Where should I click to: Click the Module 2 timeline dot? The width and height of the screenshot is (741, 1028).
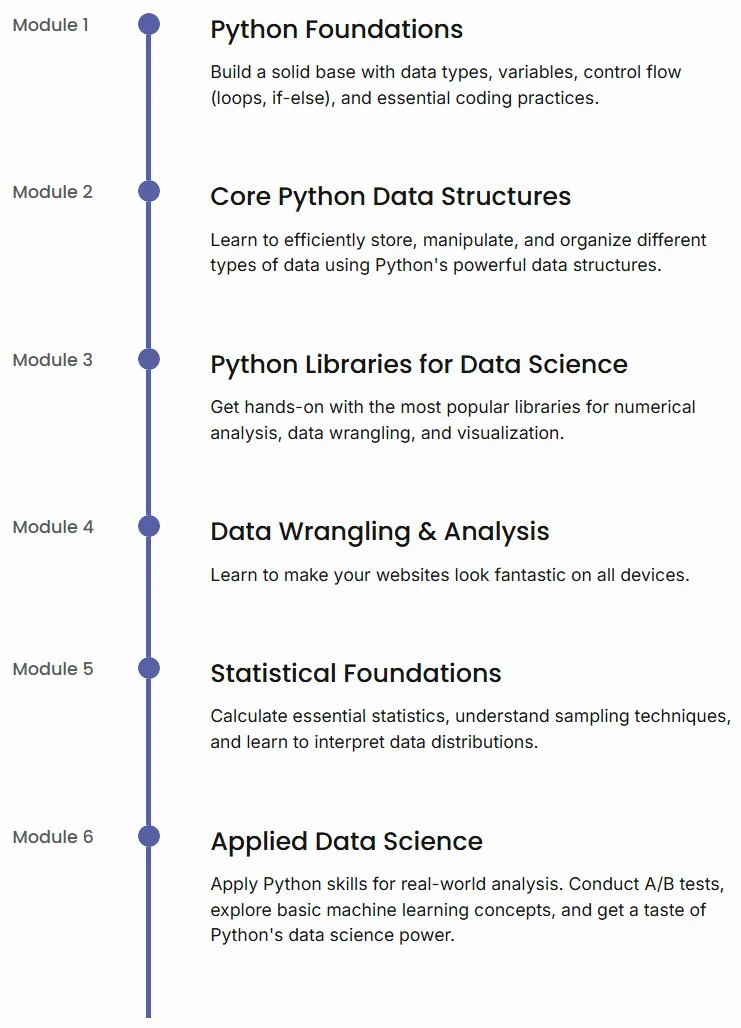(x=149, y=191)
